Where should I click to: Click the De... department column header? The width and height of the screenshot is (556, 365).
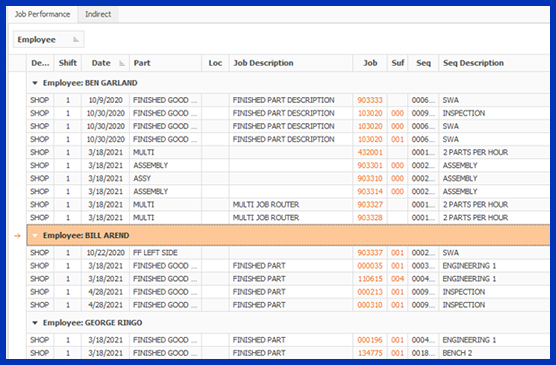(40, 63)
